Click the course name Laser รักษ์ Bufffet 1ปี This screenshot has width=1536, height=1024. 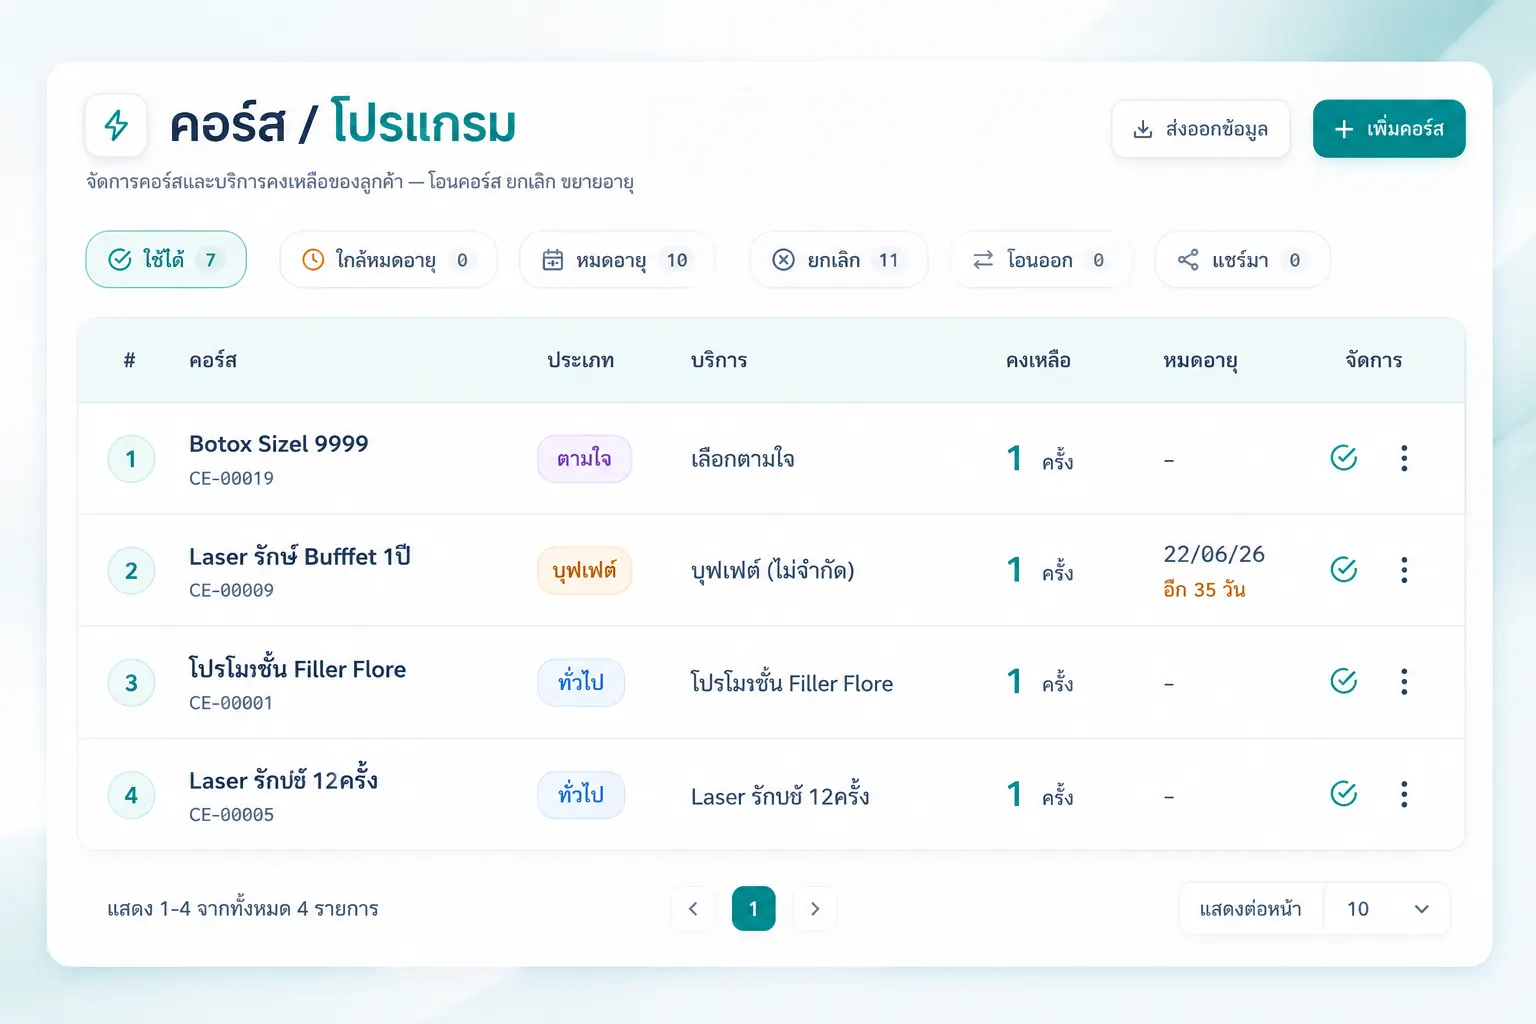(300, 556)
